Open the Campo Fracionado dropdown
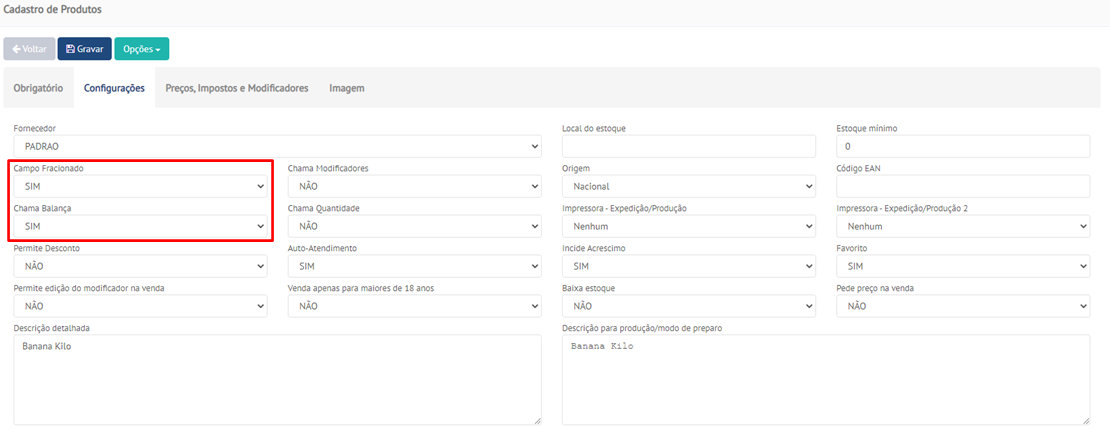The image size is (1110, 434). (140, 187)
